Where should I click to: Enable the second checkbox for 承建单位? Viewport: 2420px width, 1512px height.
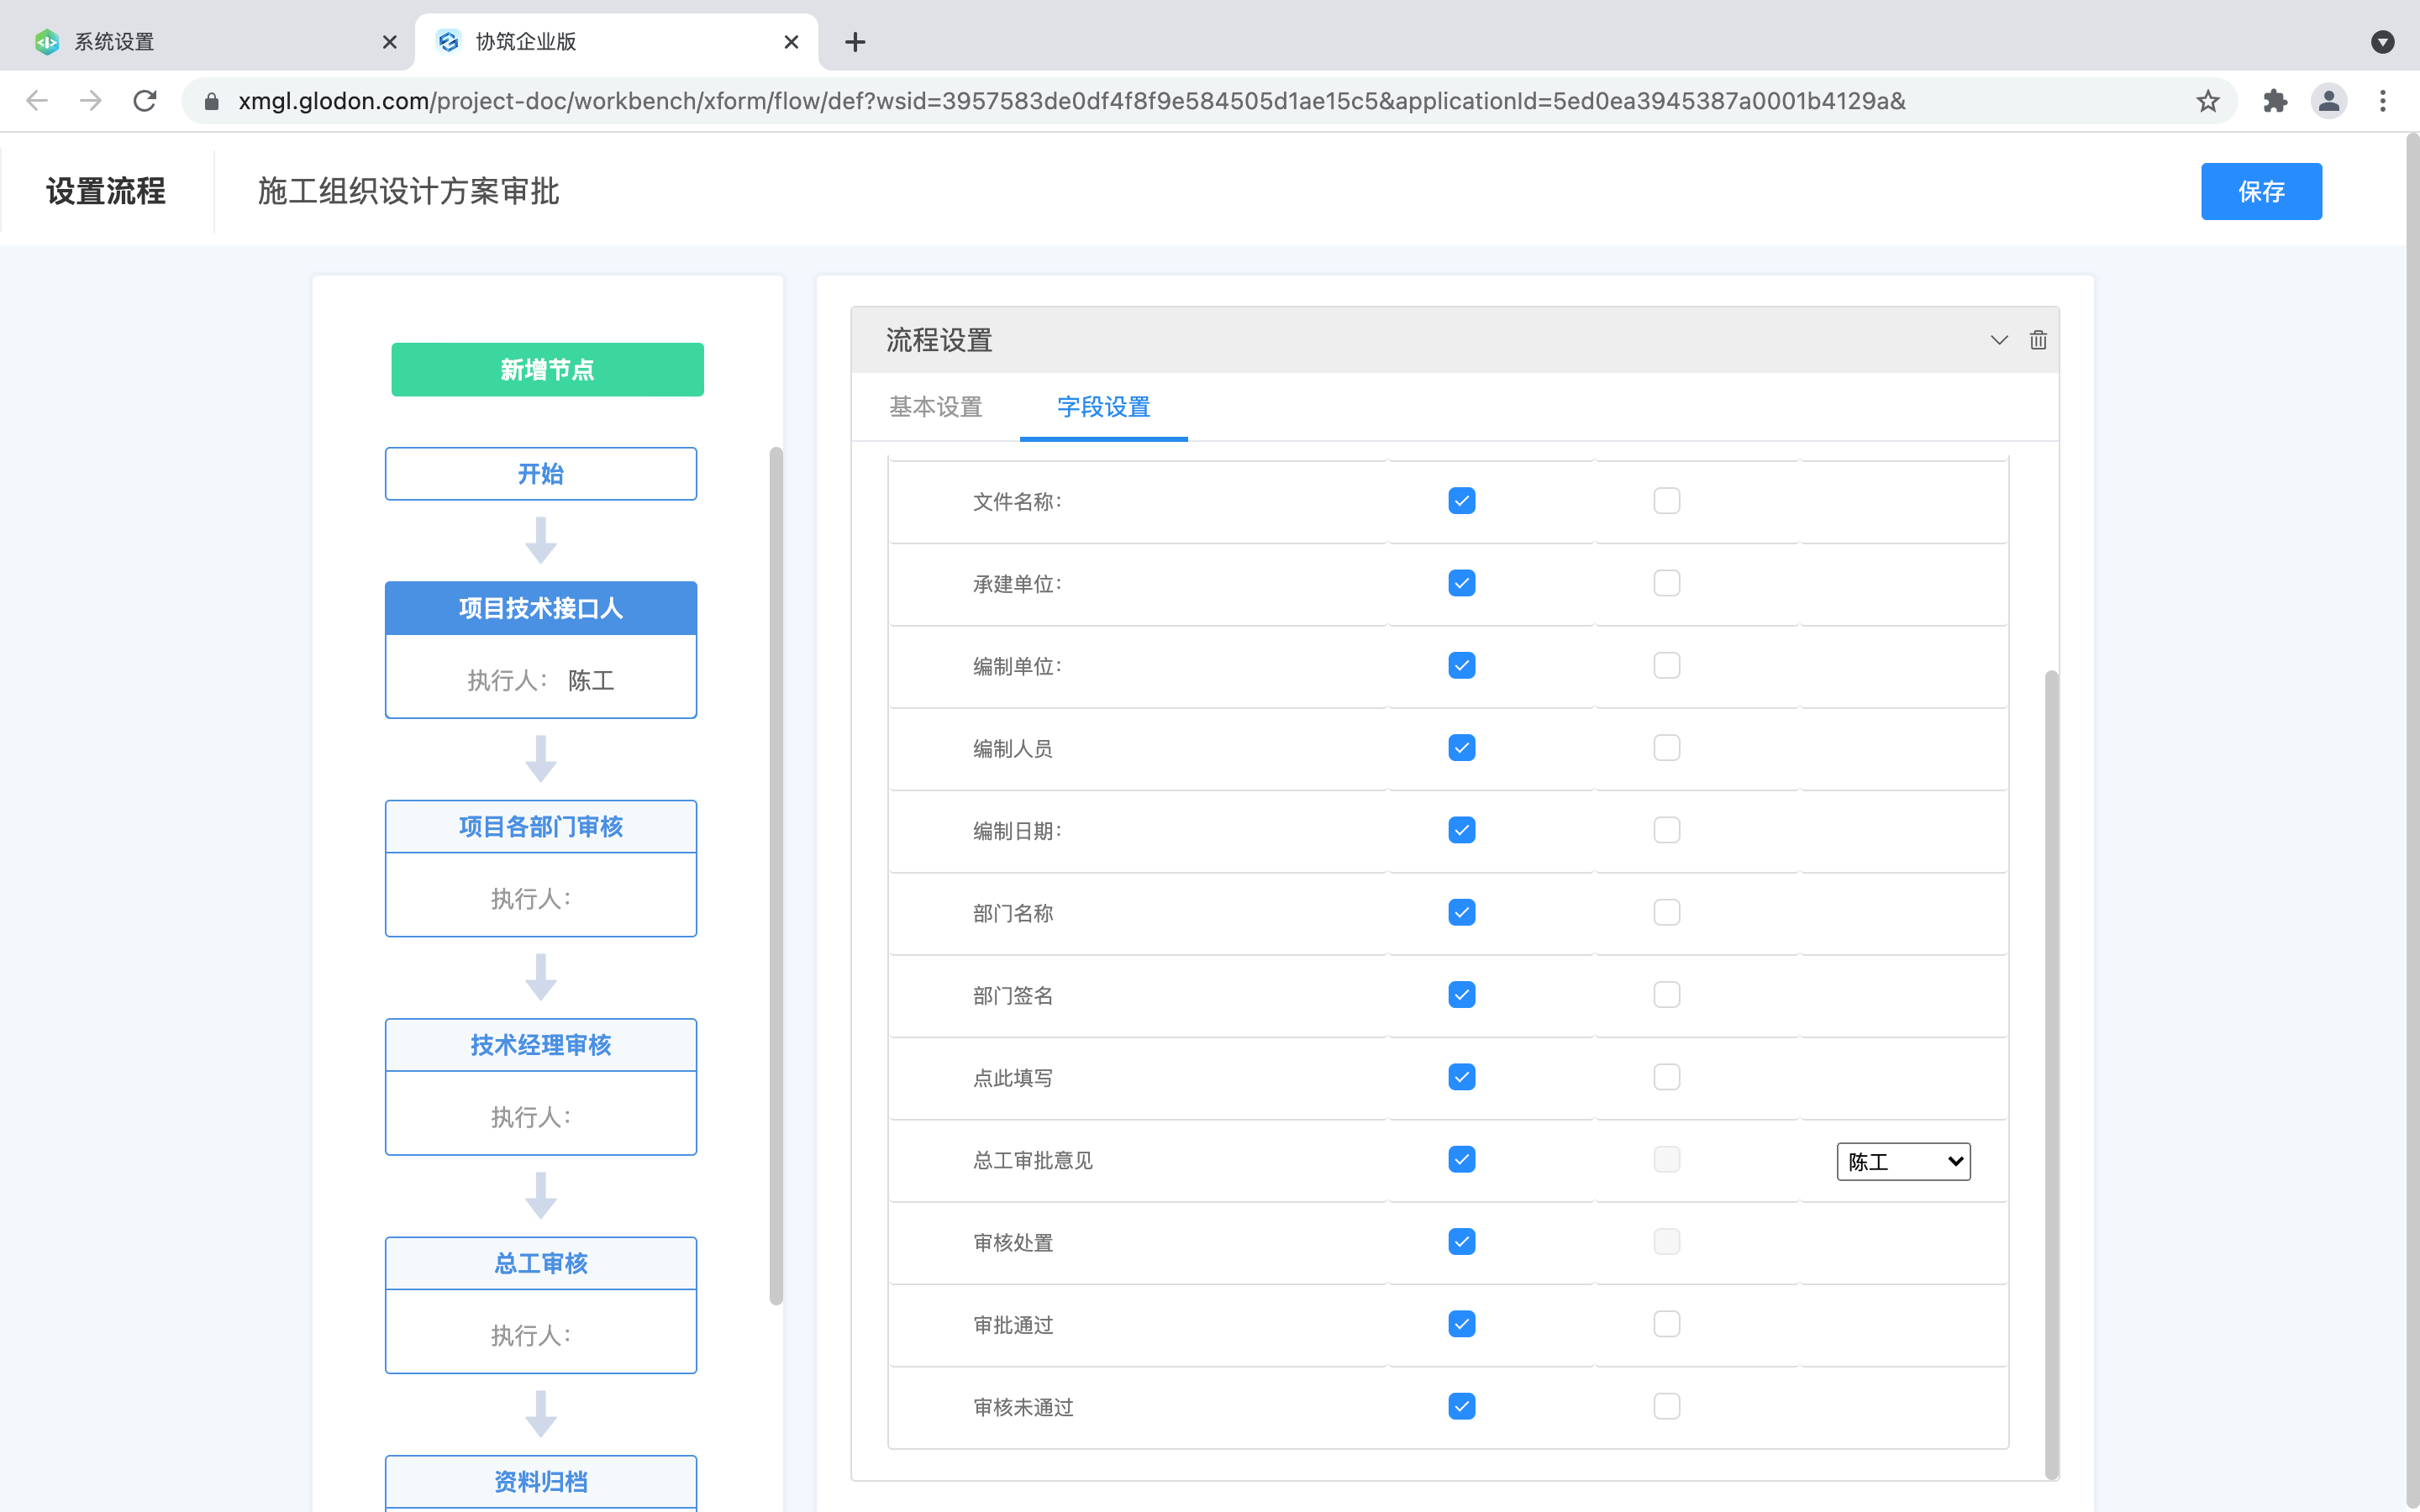click(x=1666, y=583)
